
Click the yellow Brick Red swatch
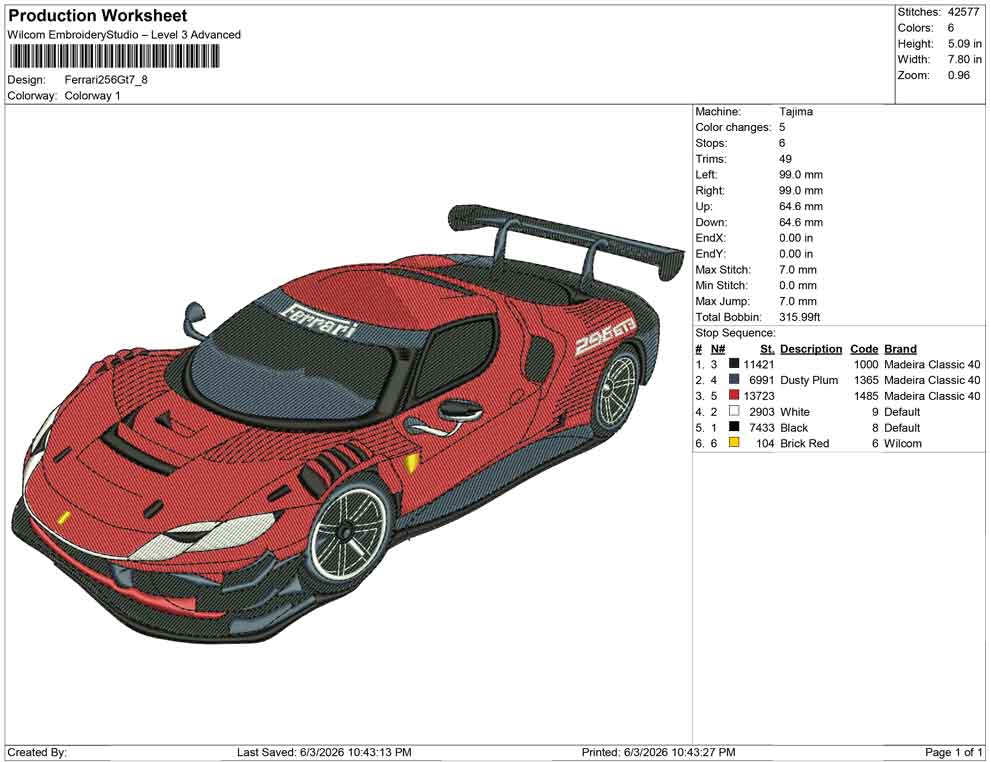pyautogui.click(x=734, y=443)
